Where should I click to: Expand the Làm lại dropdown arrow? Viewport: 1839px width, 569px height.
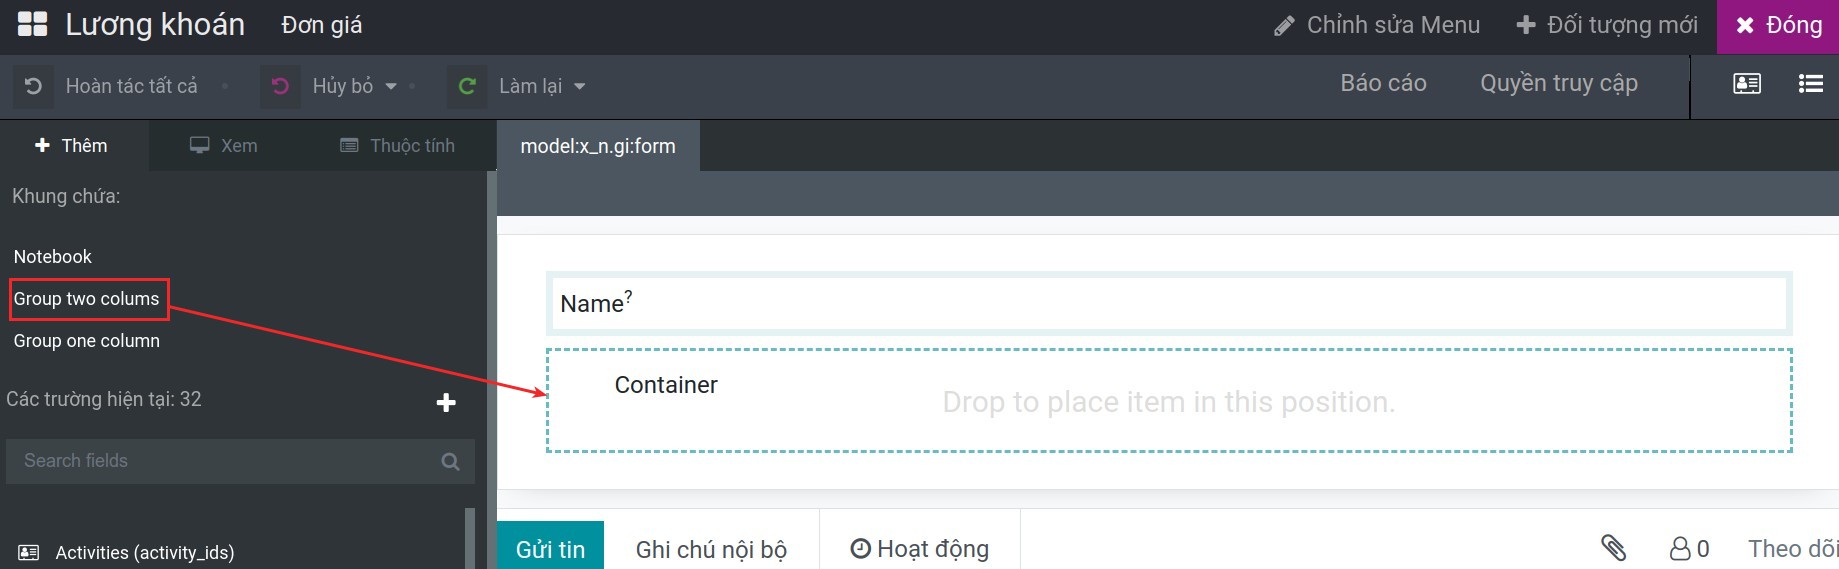coord(580,86)
